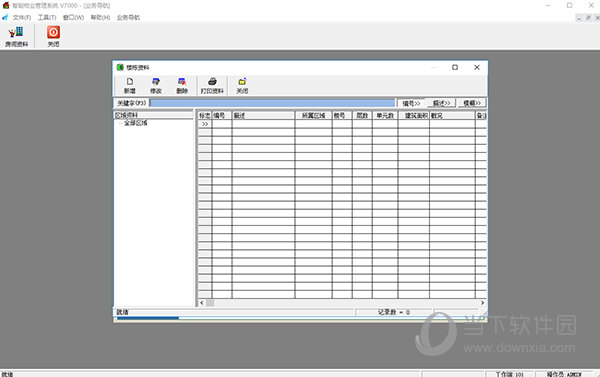The width and height of the screenshot is (600, 377).
Task: Click the 所属区域 column header
Action: coord(314,115)
